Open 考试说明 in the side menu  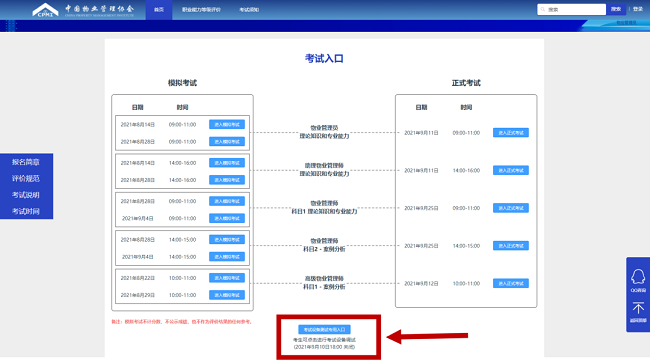(26, 195)
